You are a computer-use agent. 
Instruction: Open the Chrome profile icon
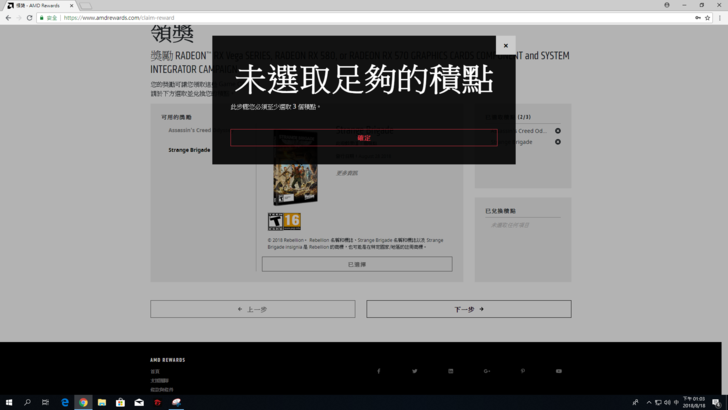(x=667, y=5)
